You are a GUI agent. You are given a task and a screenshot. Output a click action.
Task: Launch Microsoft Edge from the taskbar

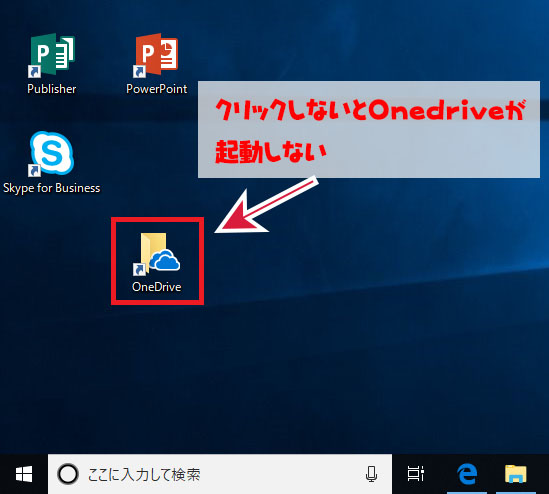[467, 474]
